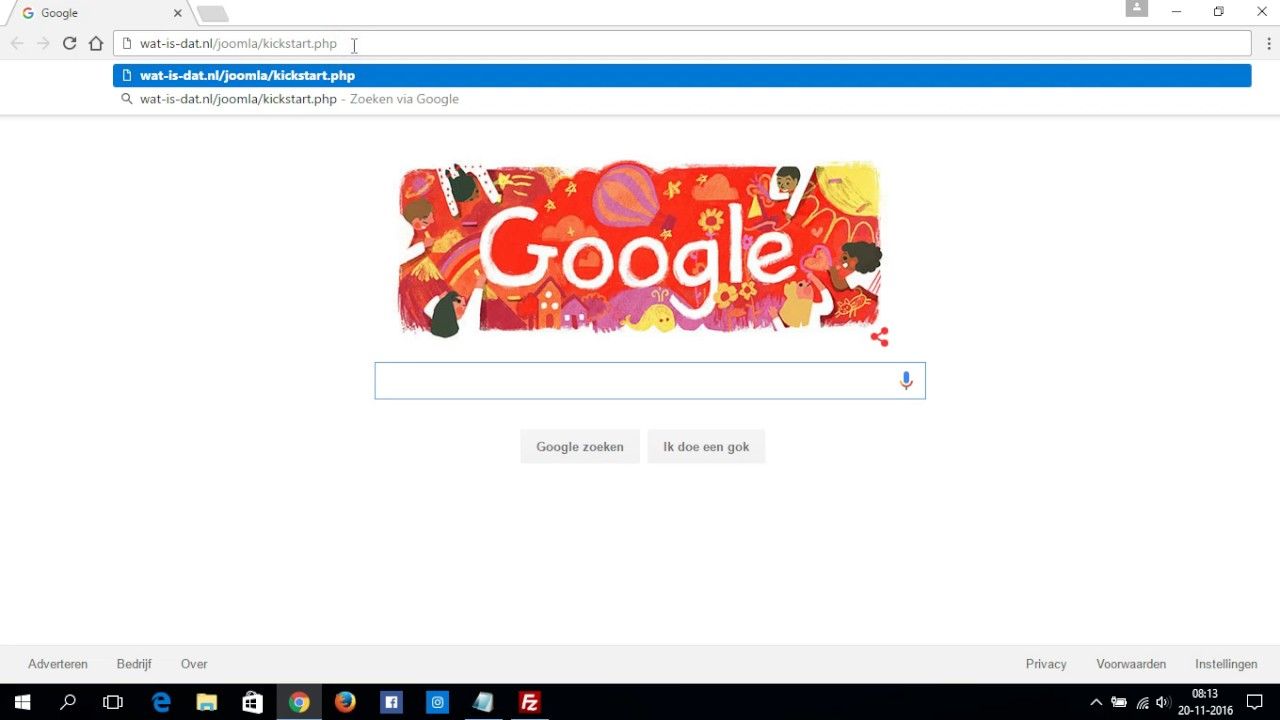Go to the browser home page

(96, 43)
